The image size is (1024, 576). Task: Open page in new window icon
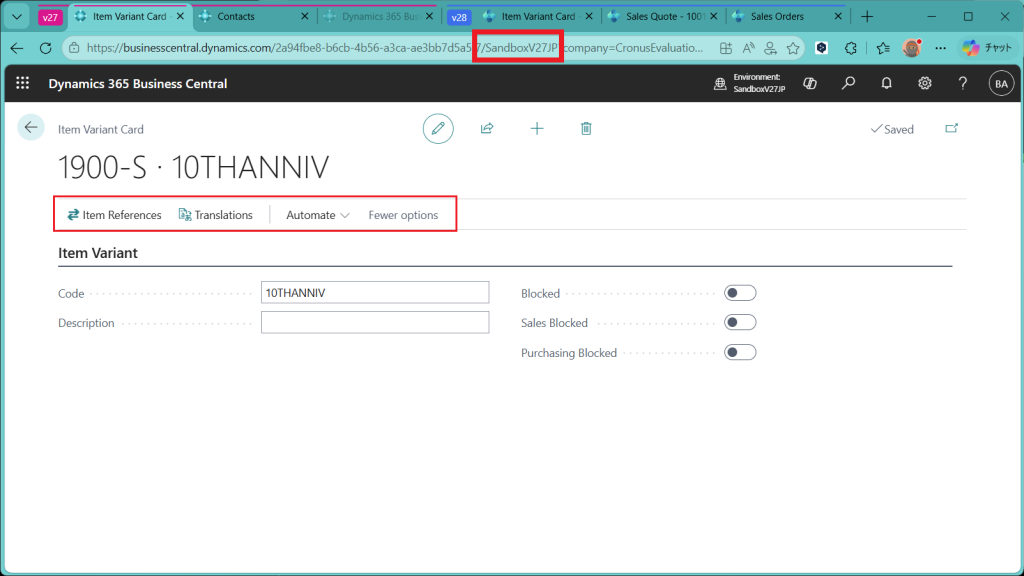point(951,129)
